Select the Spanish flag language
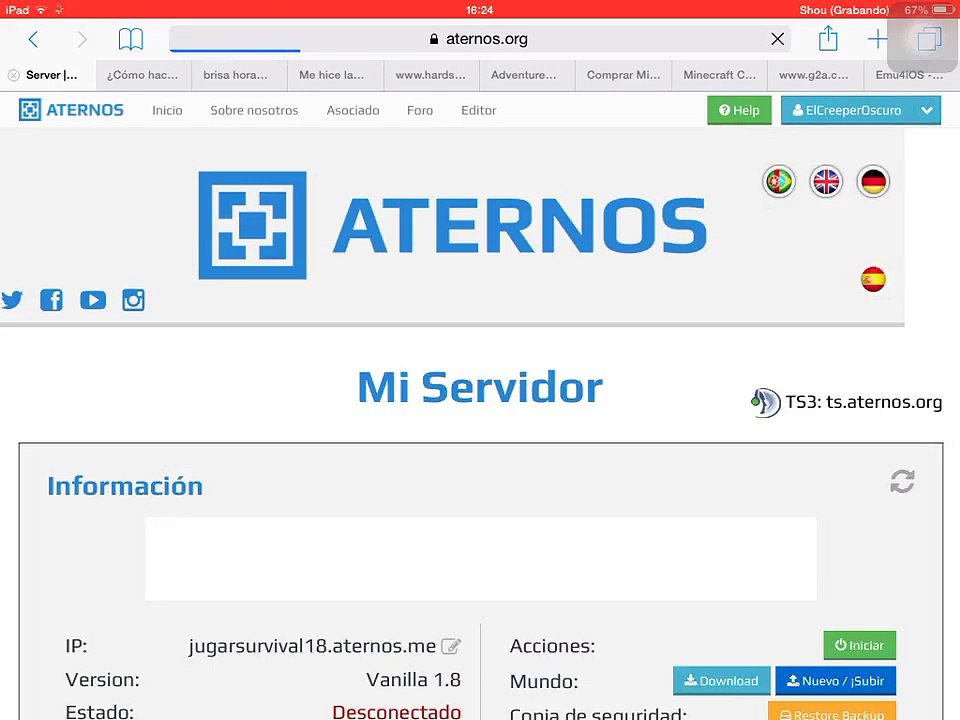The image size is (960, 720). pyautogui.click(x=873, y=279)
